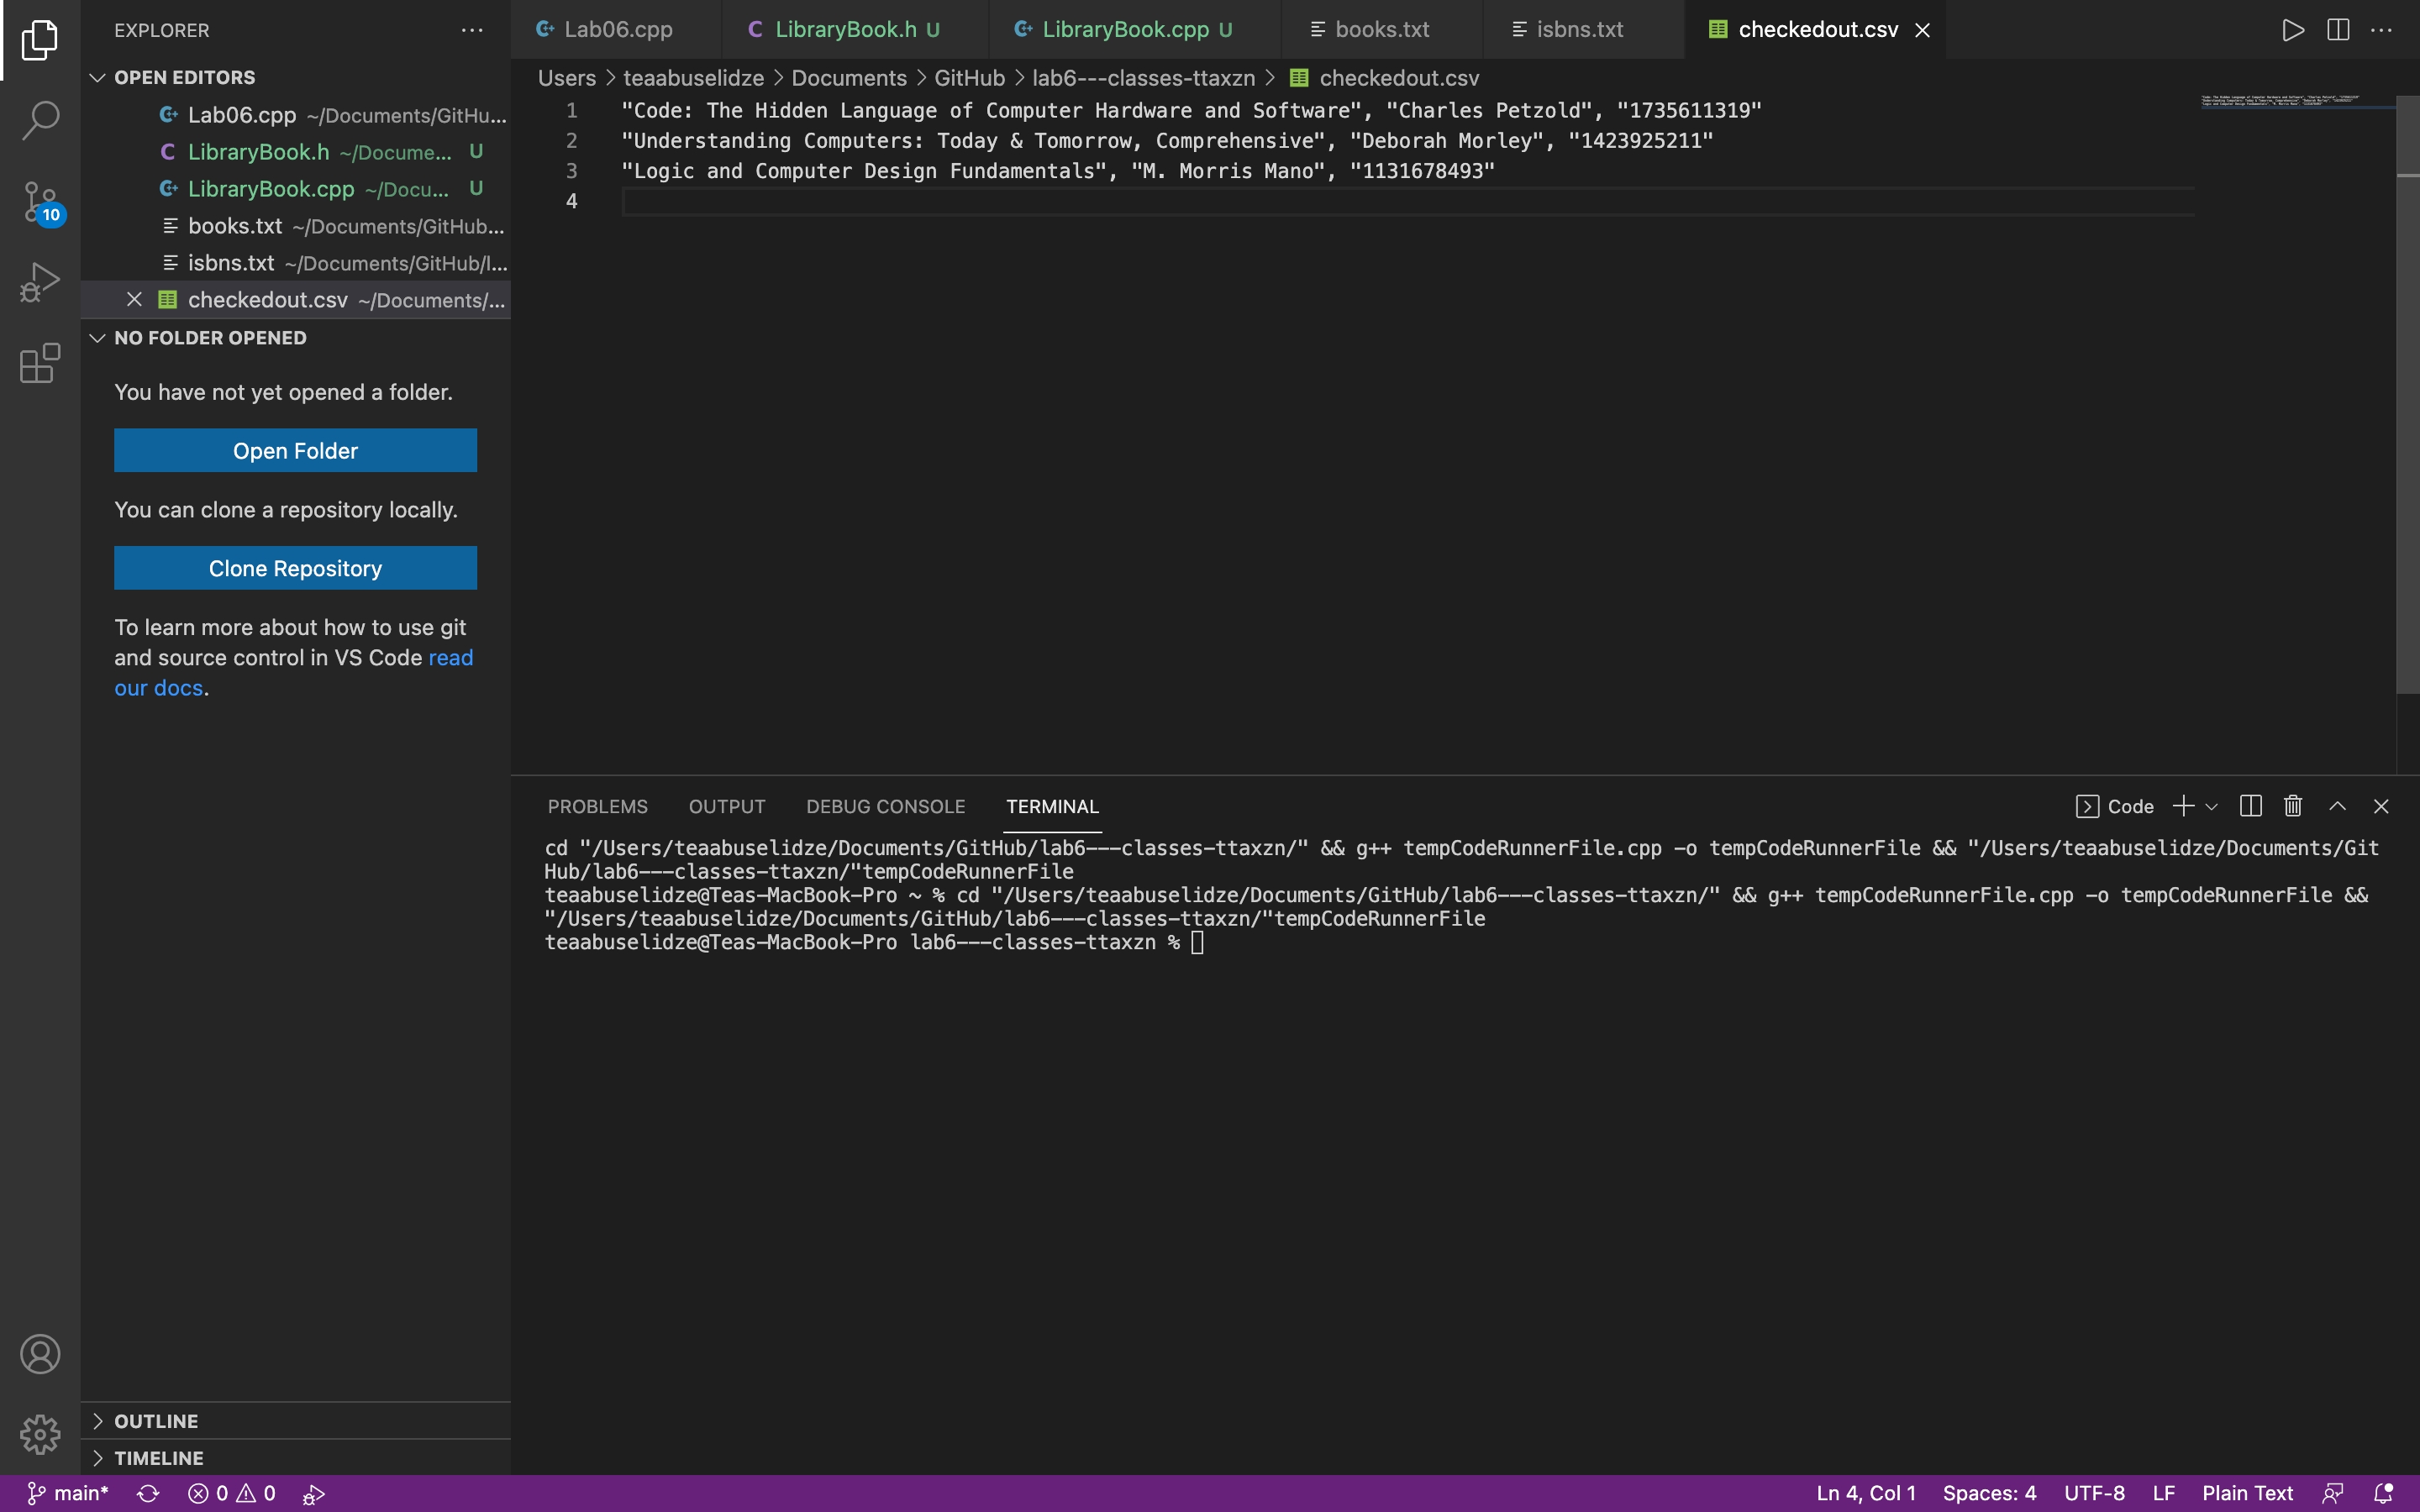This screenshot has width=2420, height=1512.
Task: Open the Manage settings gear
Action: tap(40, 1434)
